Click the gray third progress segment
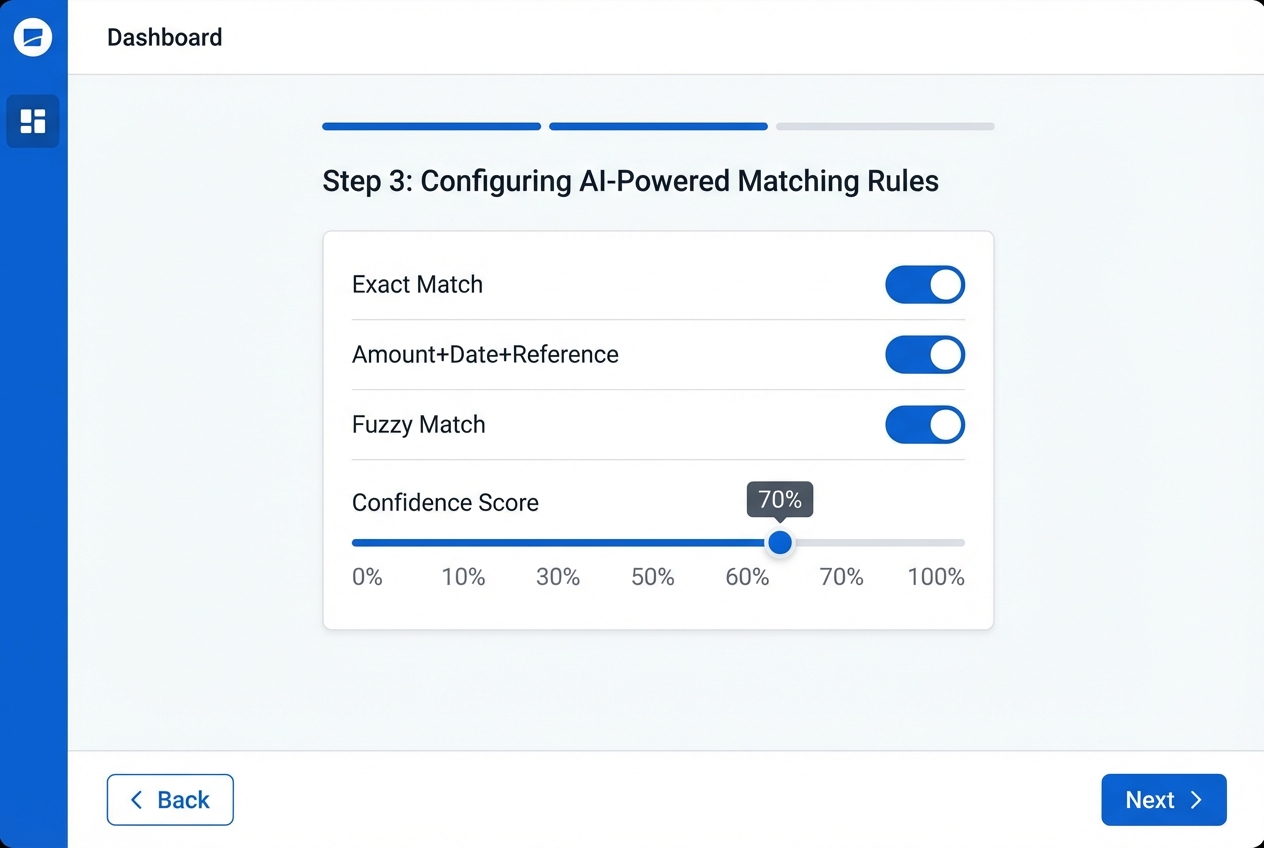Screen dimensions: 1264x848 coord(884,126)
